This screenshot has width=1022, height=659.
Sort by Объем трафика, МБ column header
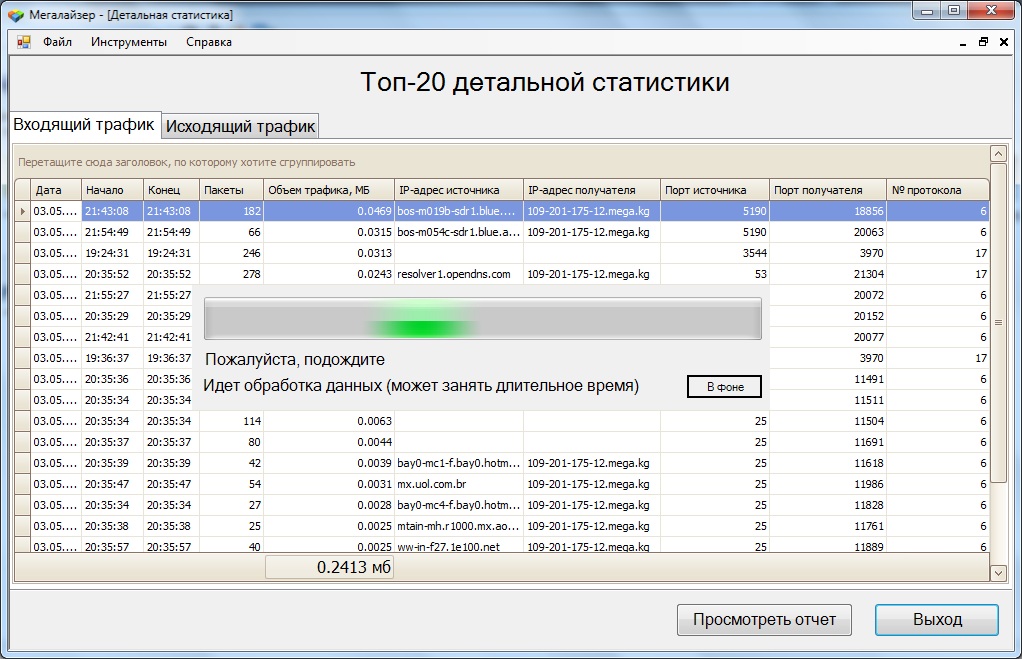329,190
